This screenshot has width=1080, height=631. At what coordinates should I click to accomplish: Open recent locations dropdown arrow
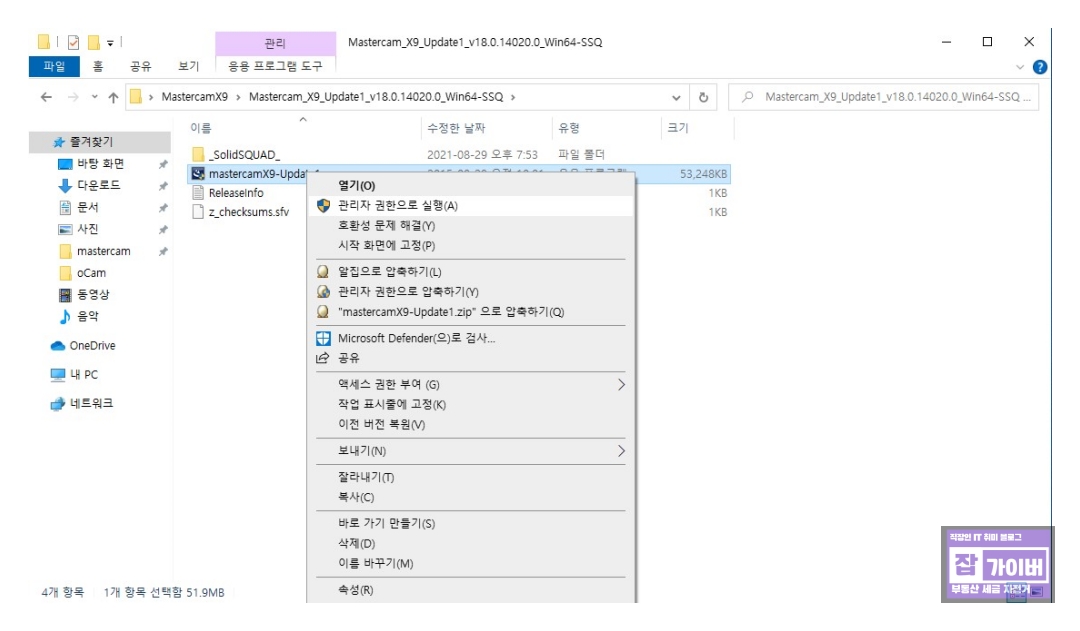pyautogui.click(x=94, y=97)
